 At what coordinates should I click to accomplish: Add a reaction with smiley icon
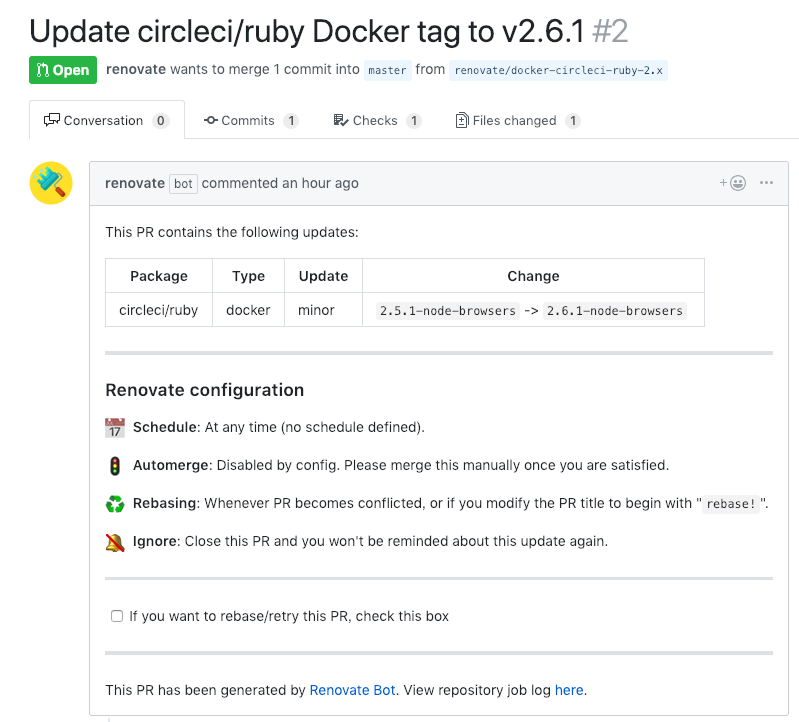click(x=733, y=183)
